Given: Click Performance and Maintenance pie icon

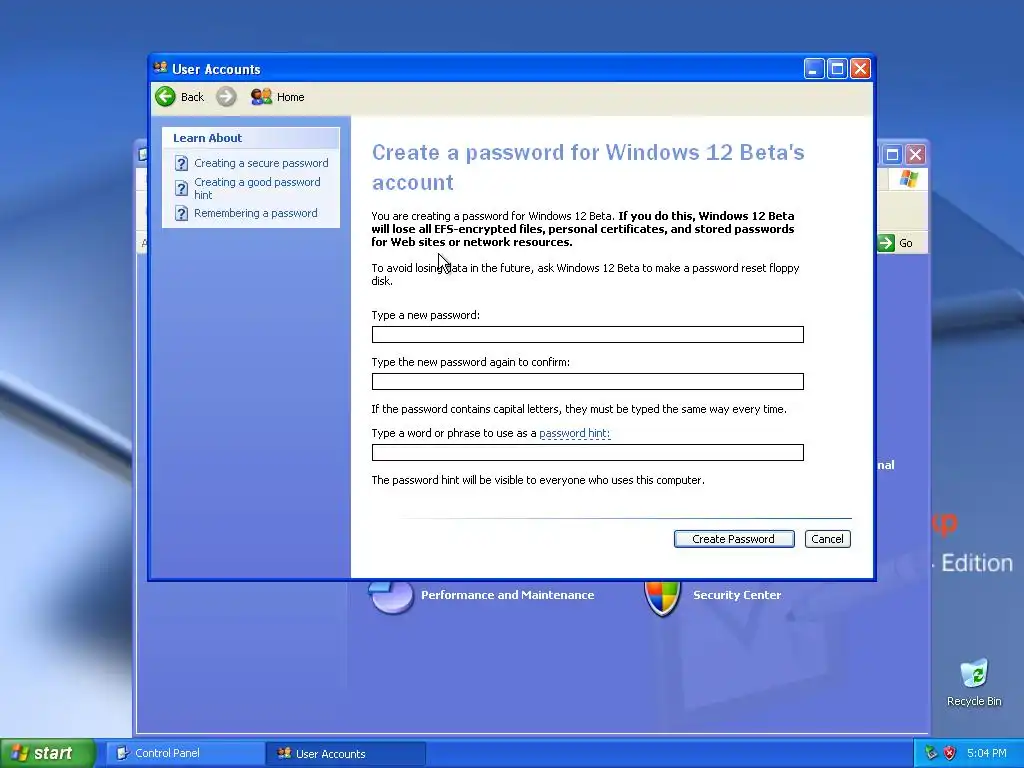Looking at the screenshot, I should [x=391, y=596].
